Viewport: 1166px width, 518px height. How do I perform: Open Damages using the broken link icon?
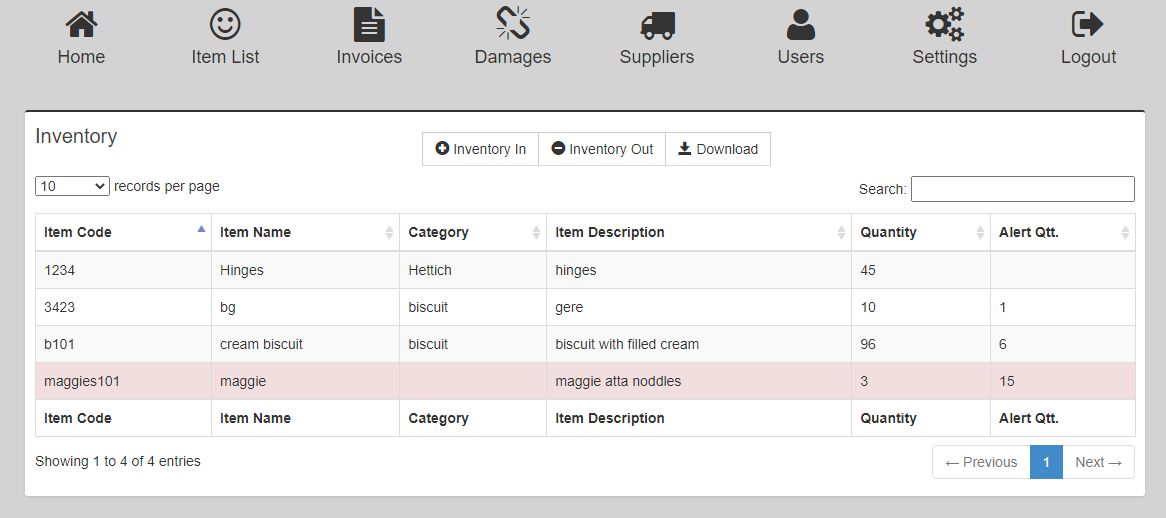pyautogui.click(x=513, y=24)
